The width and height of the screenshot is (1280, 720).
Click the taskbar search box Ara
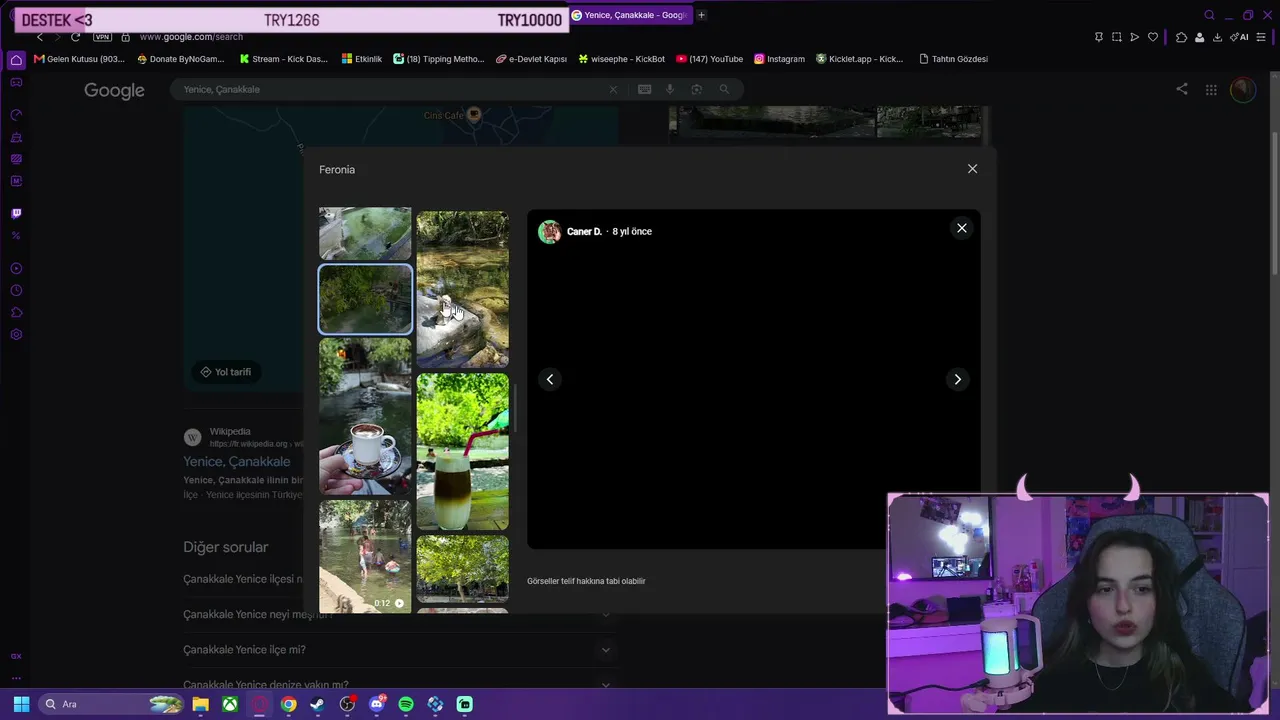(x=112, y=704)
